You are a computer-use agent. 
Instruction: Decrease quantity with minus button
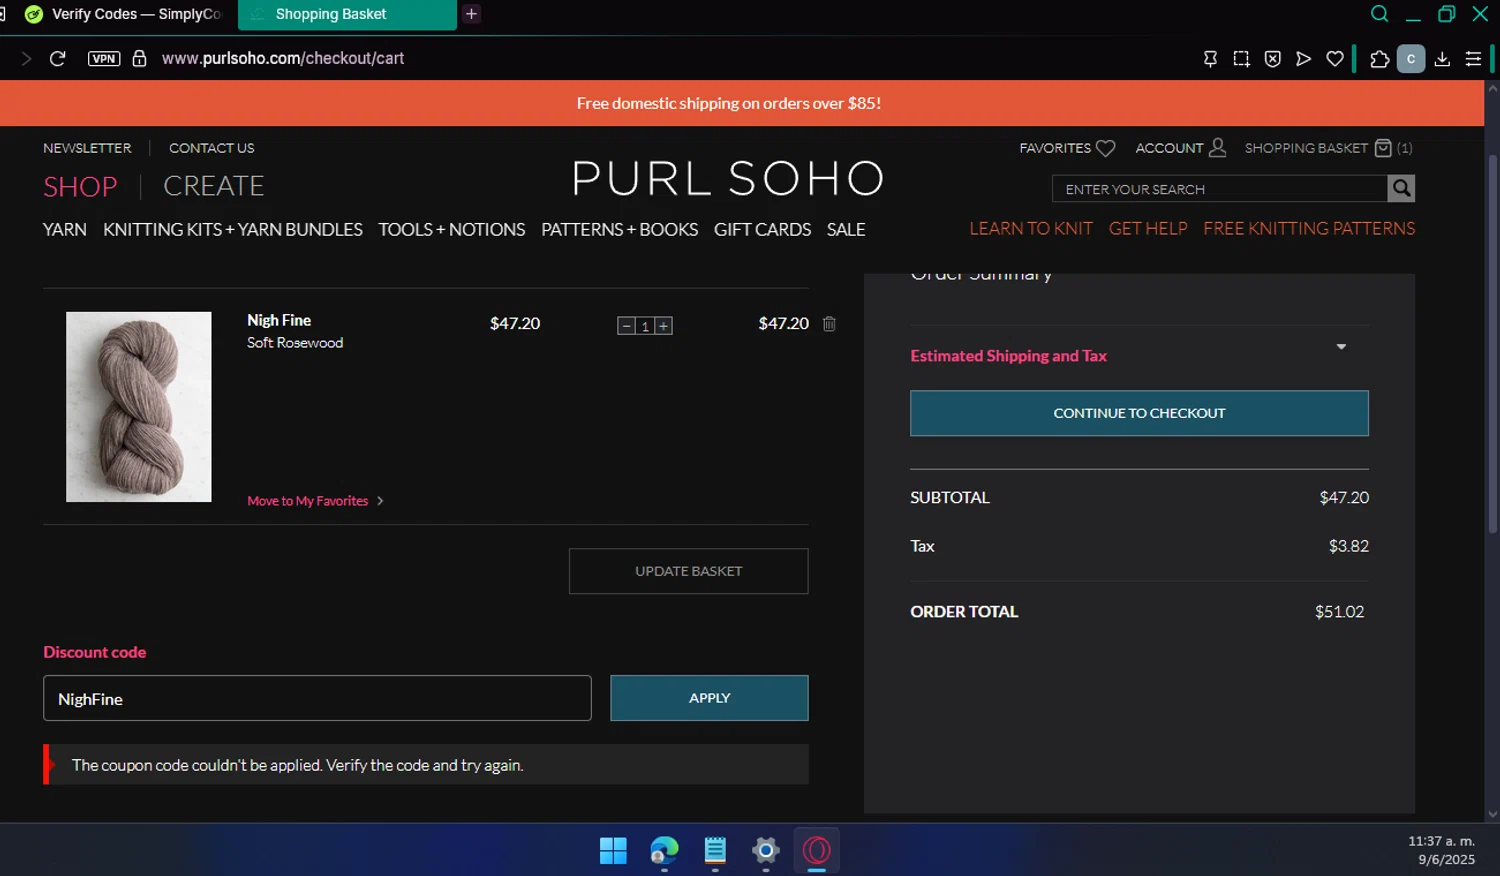(x=626, y=326)
